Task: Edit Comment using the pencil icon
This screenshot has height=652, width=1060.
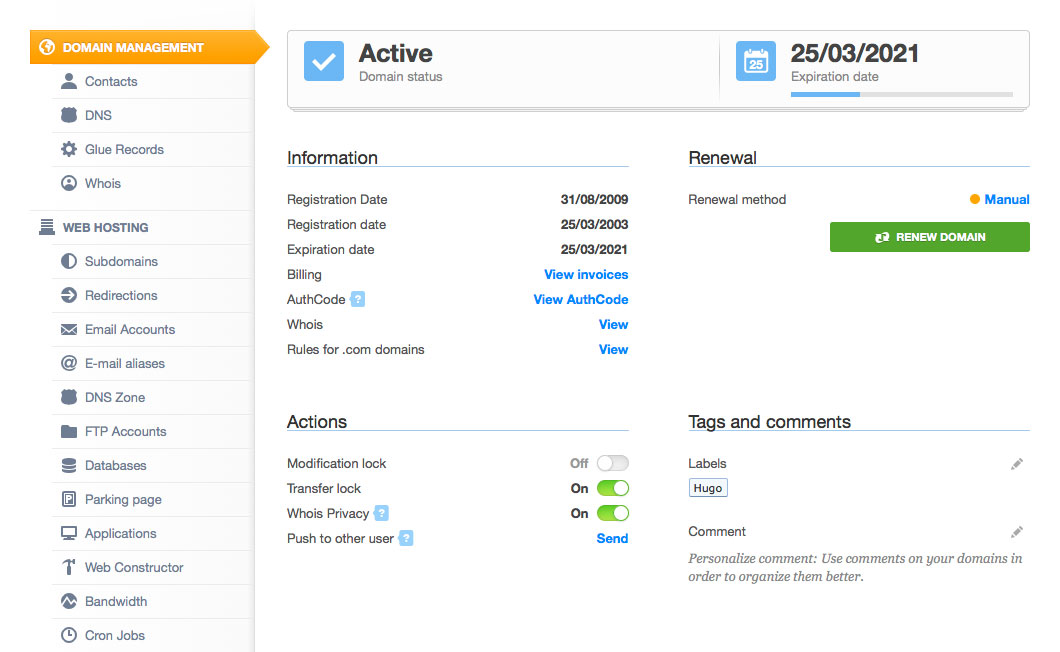Action: pos(1017,532)
